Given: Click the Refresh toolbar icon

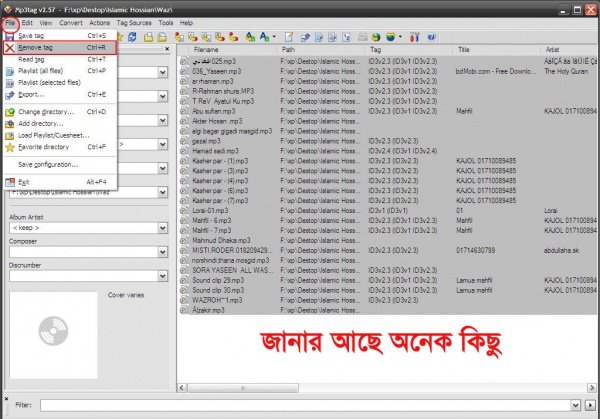Looking at the screenshot, I should point(132,37).
